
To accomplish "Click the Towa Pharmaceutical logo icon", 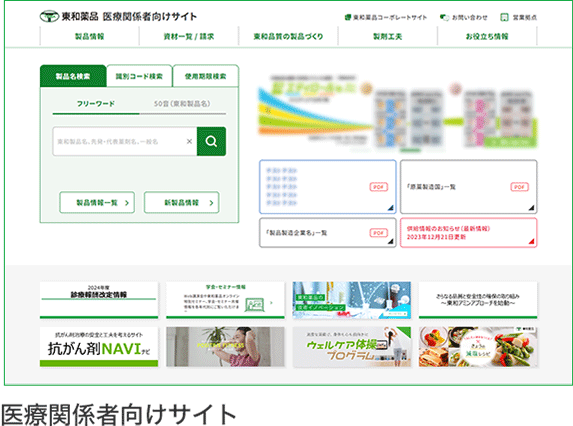I will (49, 16).
